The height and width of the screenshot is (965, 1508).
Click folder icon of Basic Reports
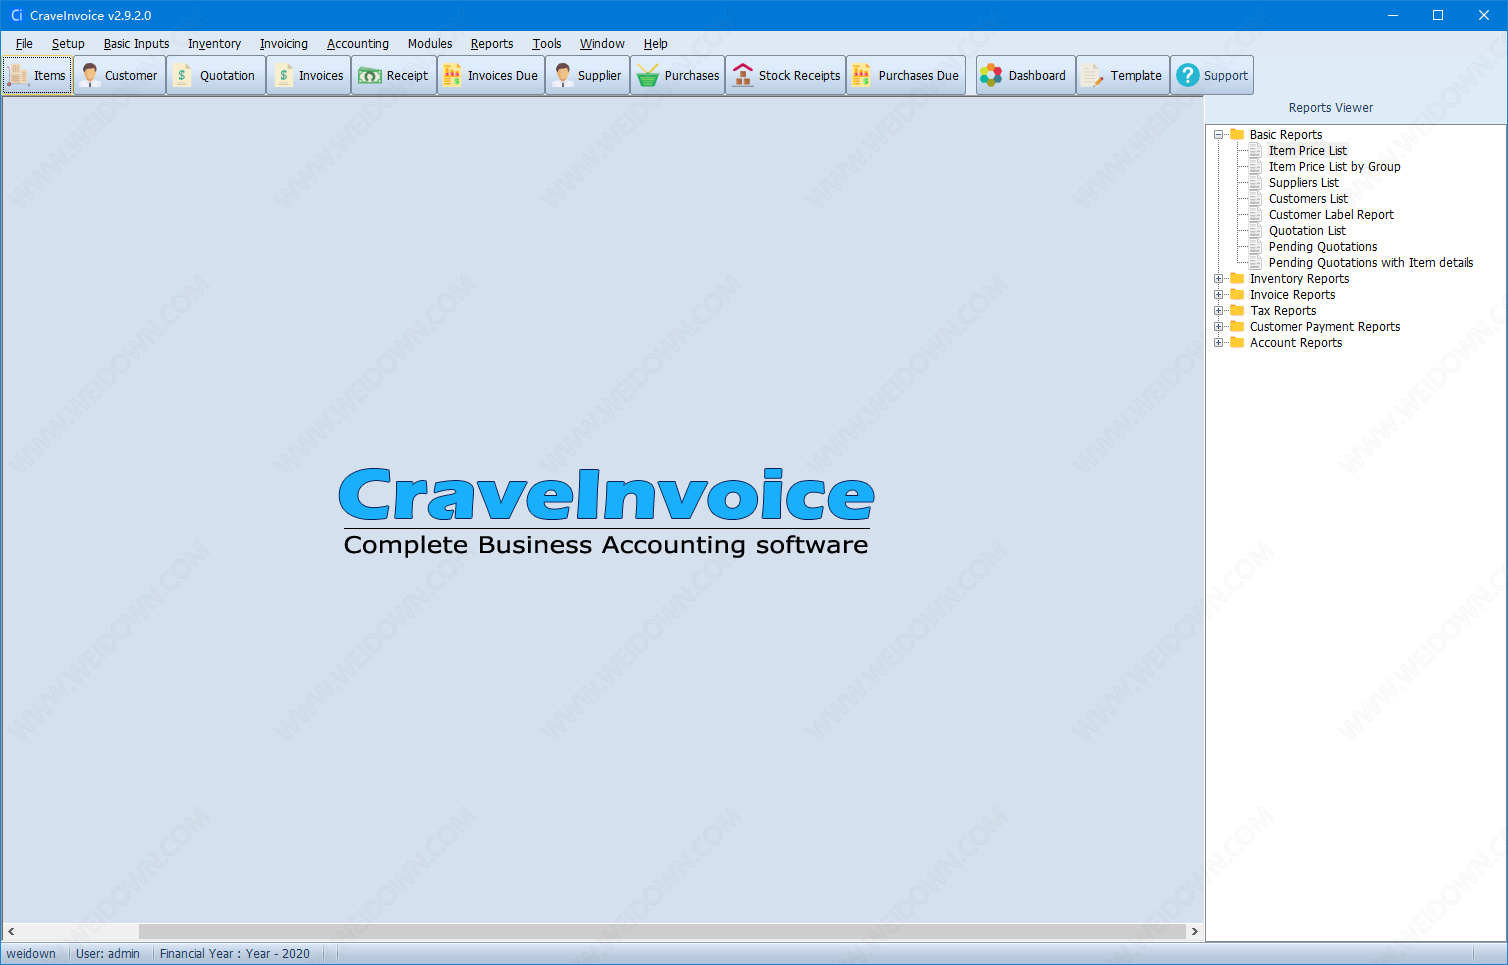pos(1237,135)
